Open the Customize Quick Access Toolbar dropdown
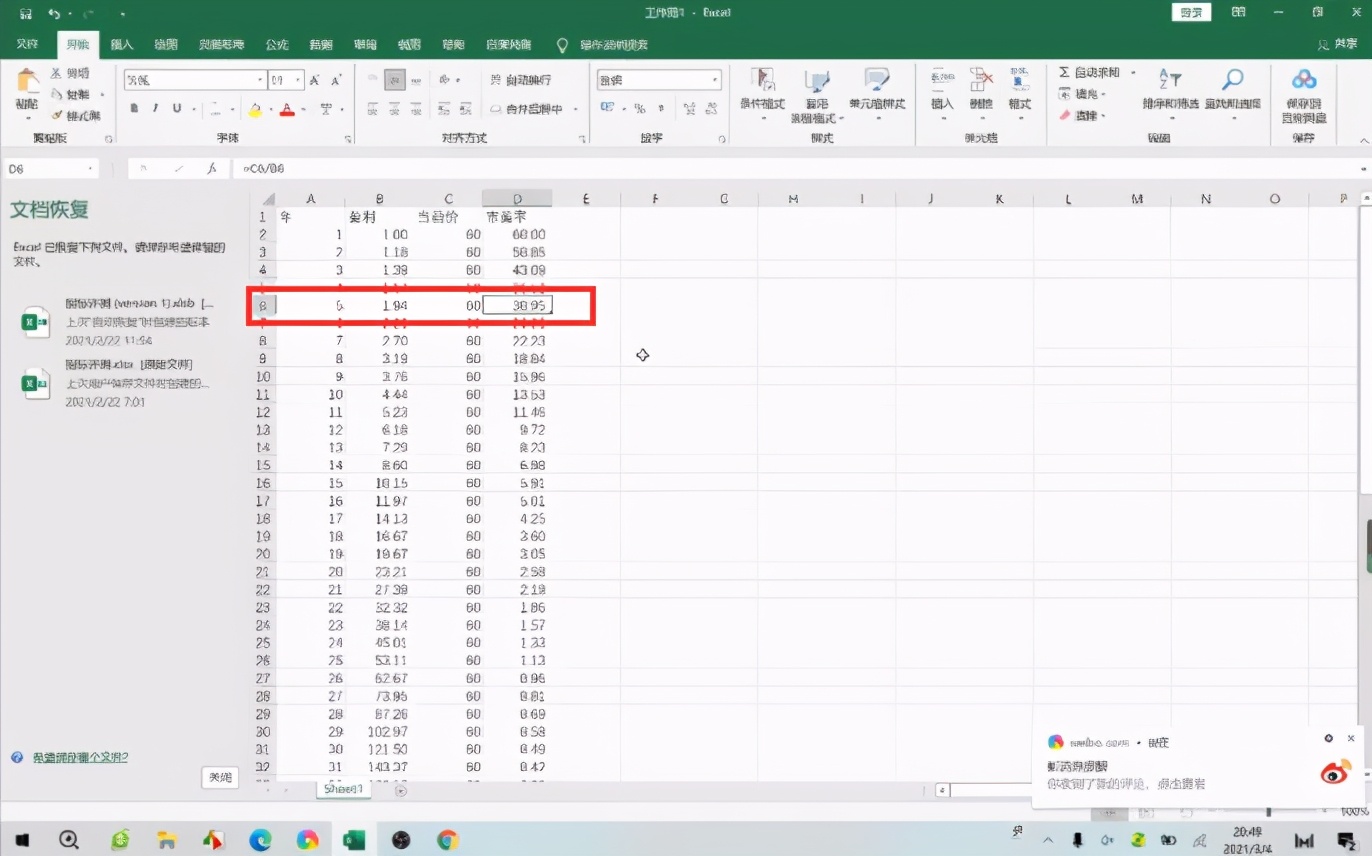 pyautogui.click(x=122, y=14)
